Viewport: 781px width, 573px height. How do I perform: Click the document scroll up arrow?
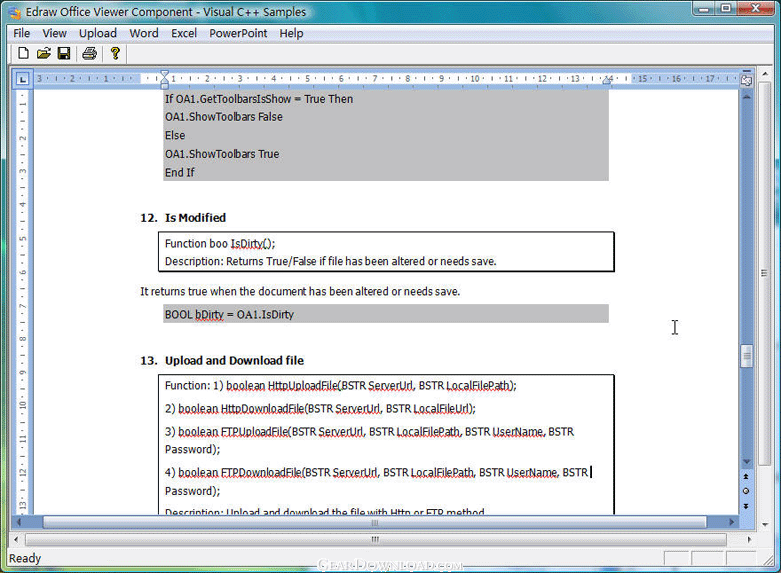coord(746,97)
